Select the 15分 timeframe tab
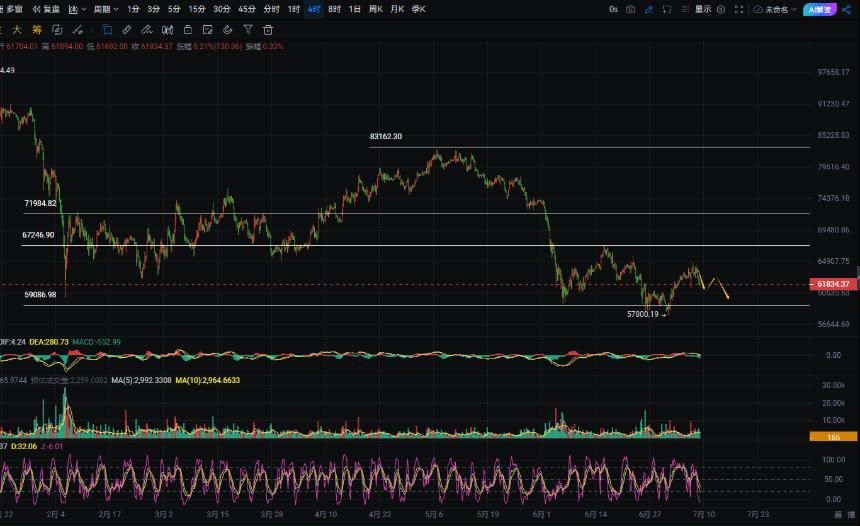Image resolution: width=860 pixels, height=526 pixels. [x=197, y=9]
